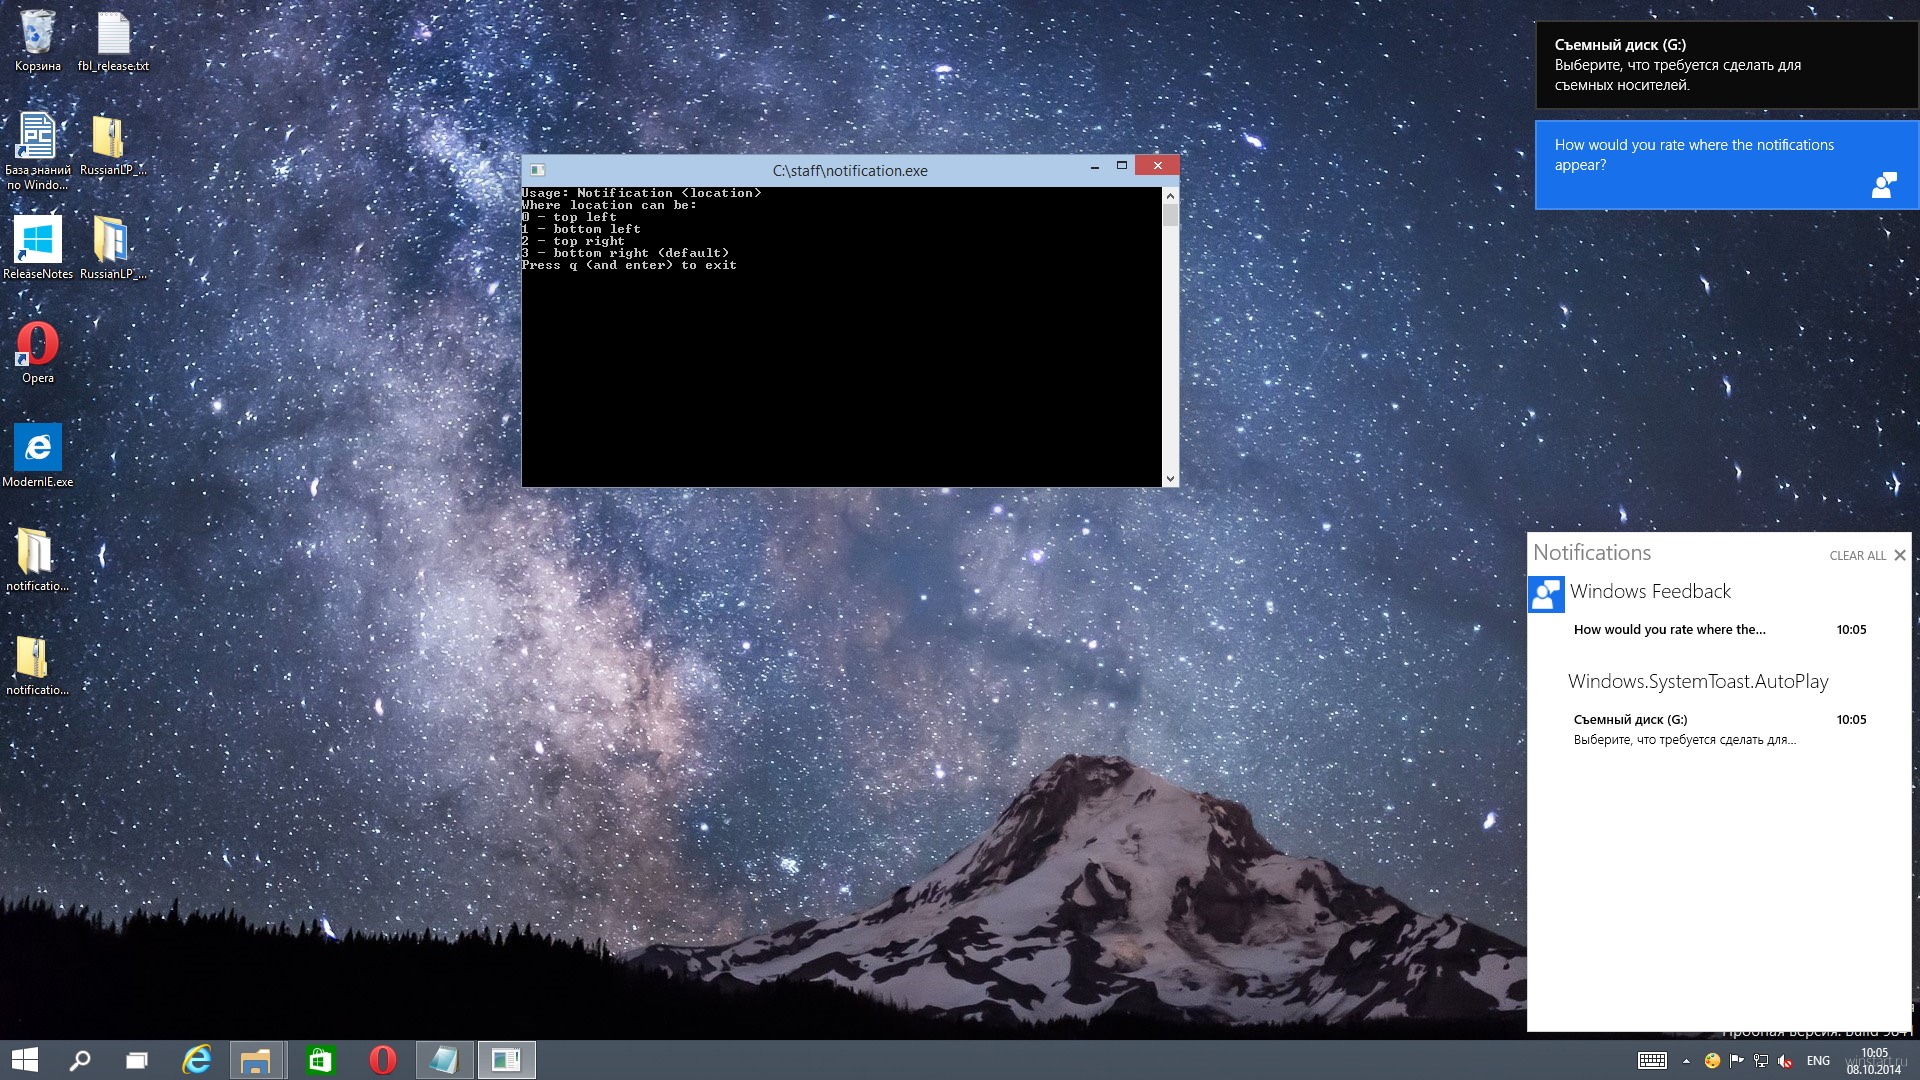Viewport: 1920px width, 1080px height.
Task: Open the File Explorer taskbar icon
Action: pyautogui.click(x=258, y=1059)
